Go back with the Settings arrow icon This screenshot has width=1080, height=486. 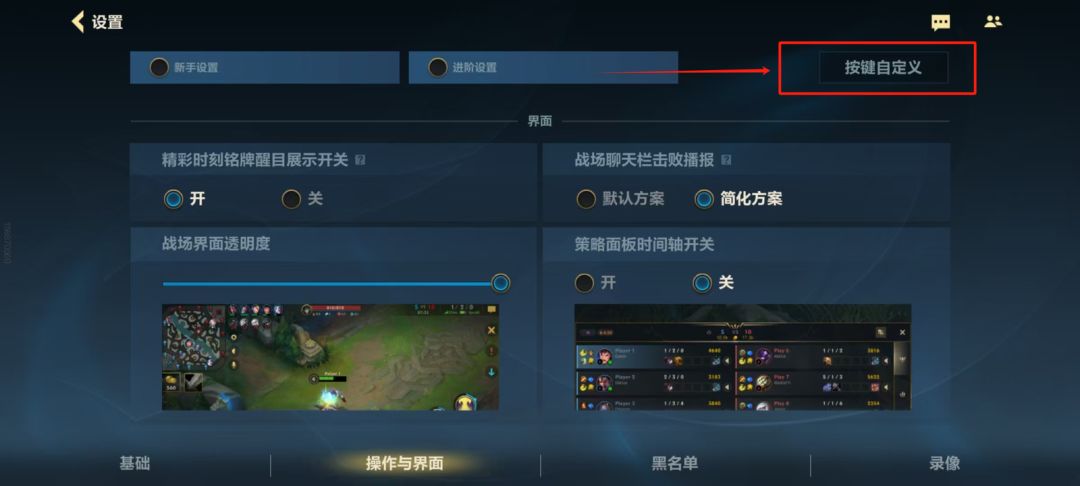pos(78,21)
